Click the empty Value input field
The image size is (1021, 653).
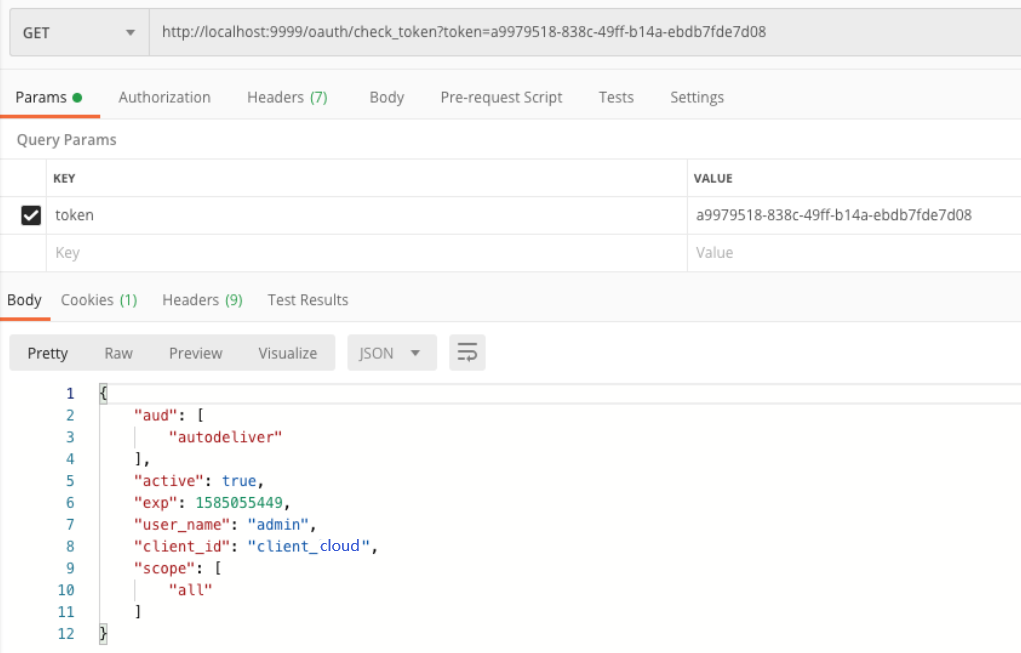(852, 253)
